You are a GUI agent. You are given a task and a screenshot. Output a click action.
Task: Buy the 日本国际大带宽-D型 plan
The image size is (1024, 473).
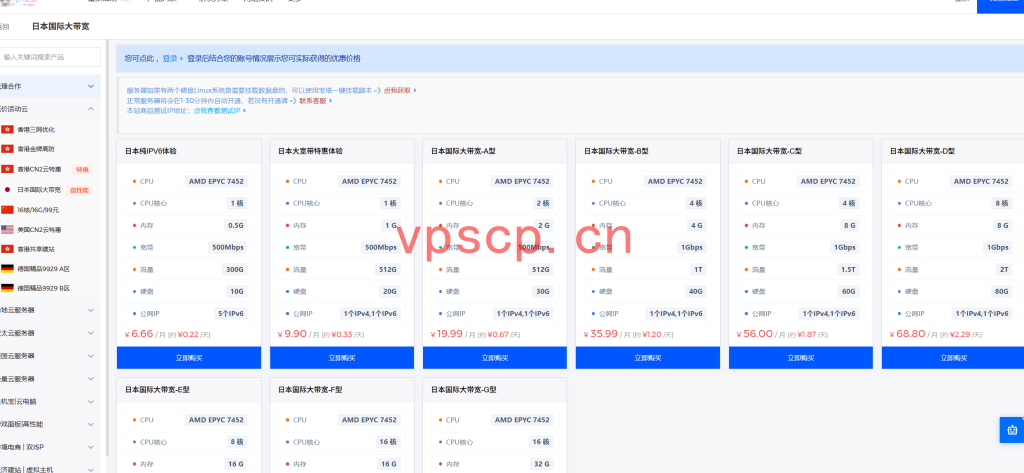point(953,357)
